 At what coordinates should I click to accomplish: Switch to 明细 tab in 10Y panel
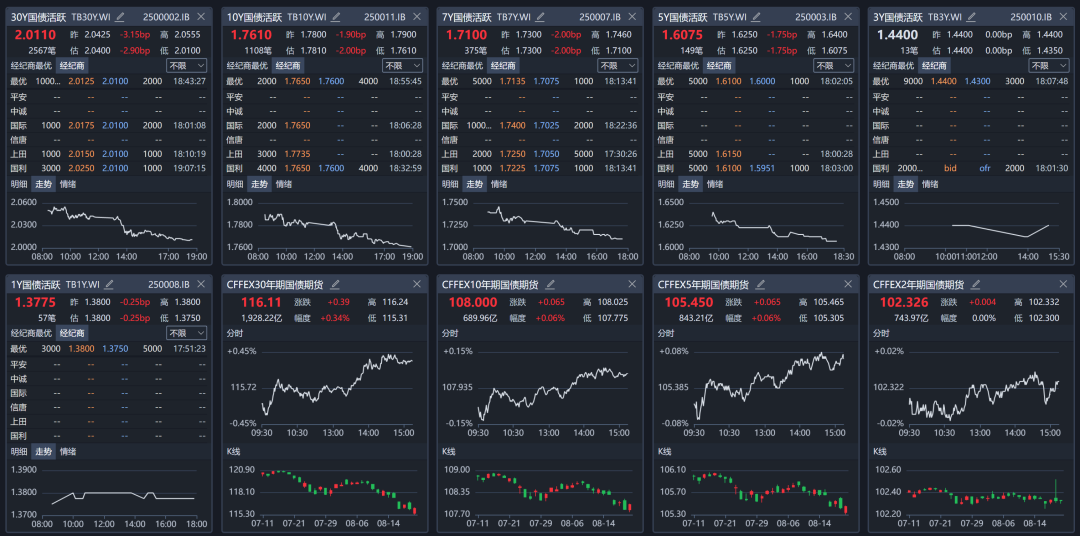click(235, 184)
